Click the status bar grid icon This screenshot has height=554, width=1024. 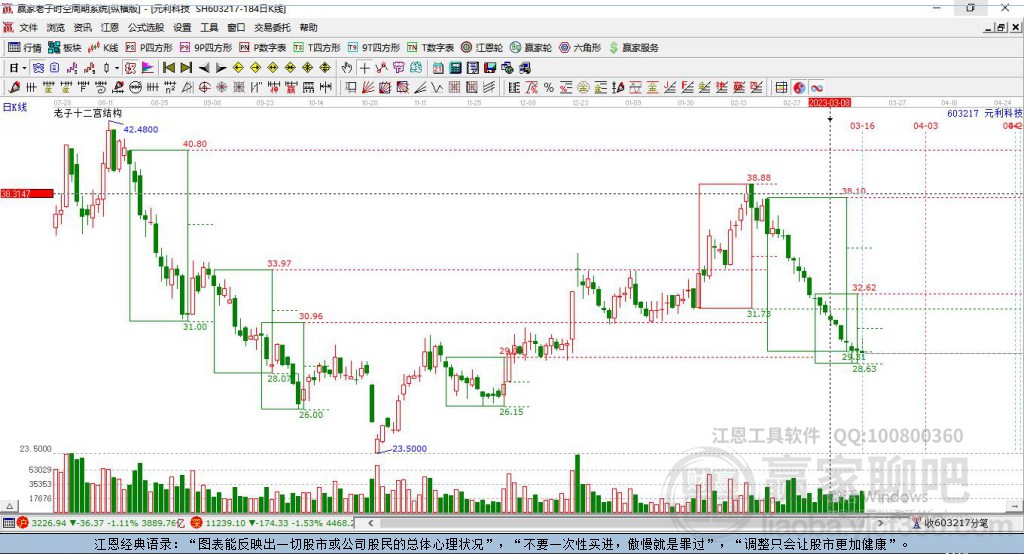[x=8, y=523]
